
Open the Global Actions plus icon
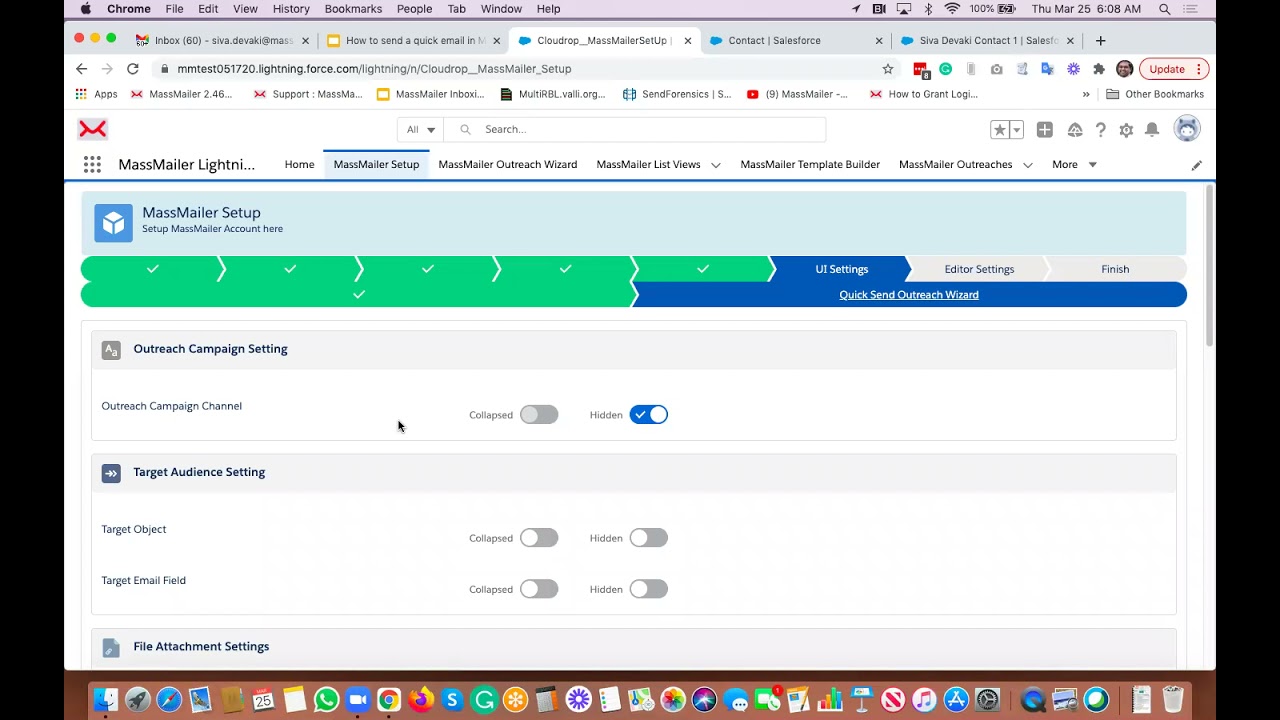1044,130
